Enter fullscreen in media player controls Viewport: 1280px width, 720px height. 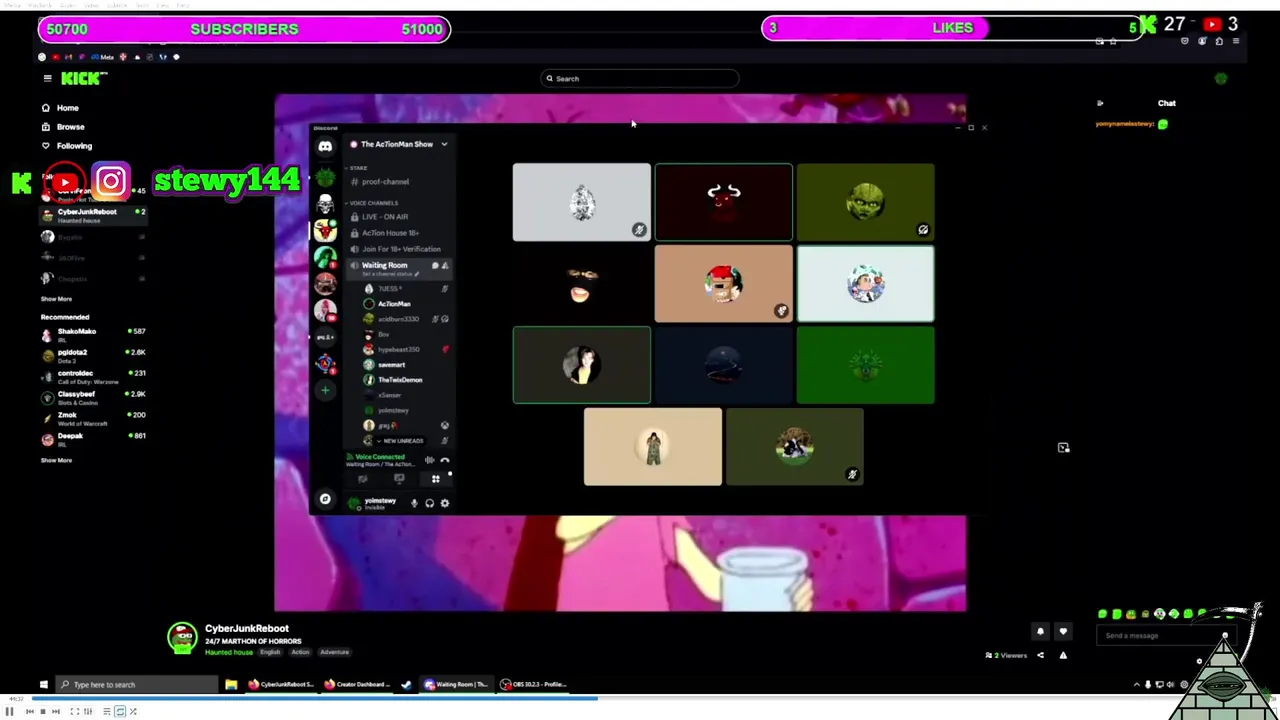74,711
